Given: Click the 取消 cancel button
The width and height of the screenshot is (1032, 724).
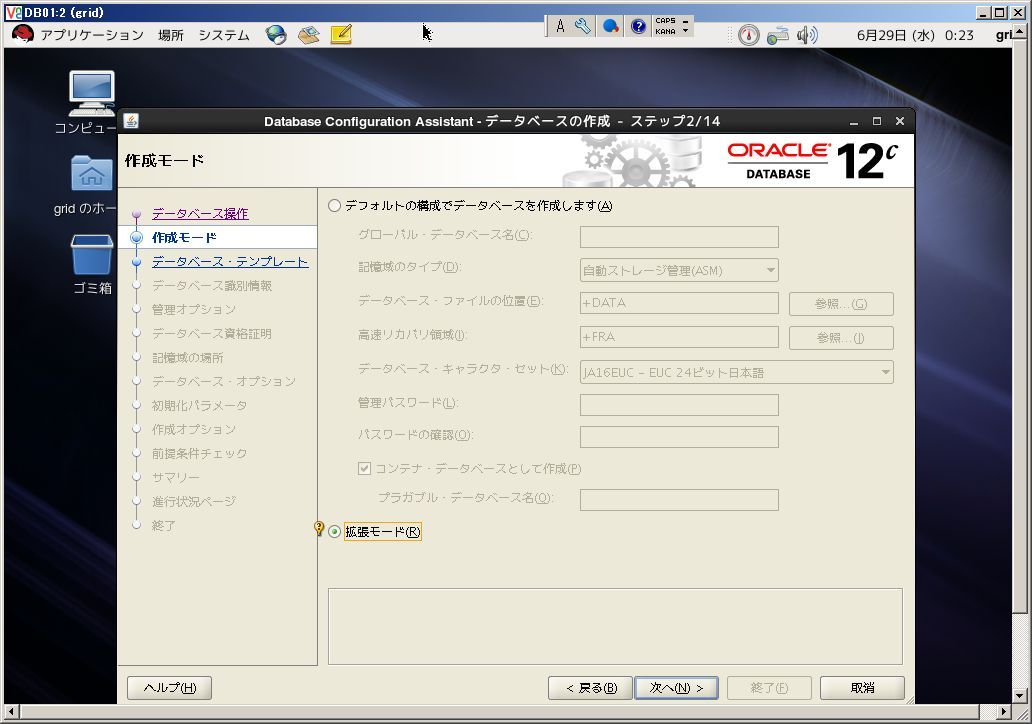Looking at the screenshot, I should [862, 688].
